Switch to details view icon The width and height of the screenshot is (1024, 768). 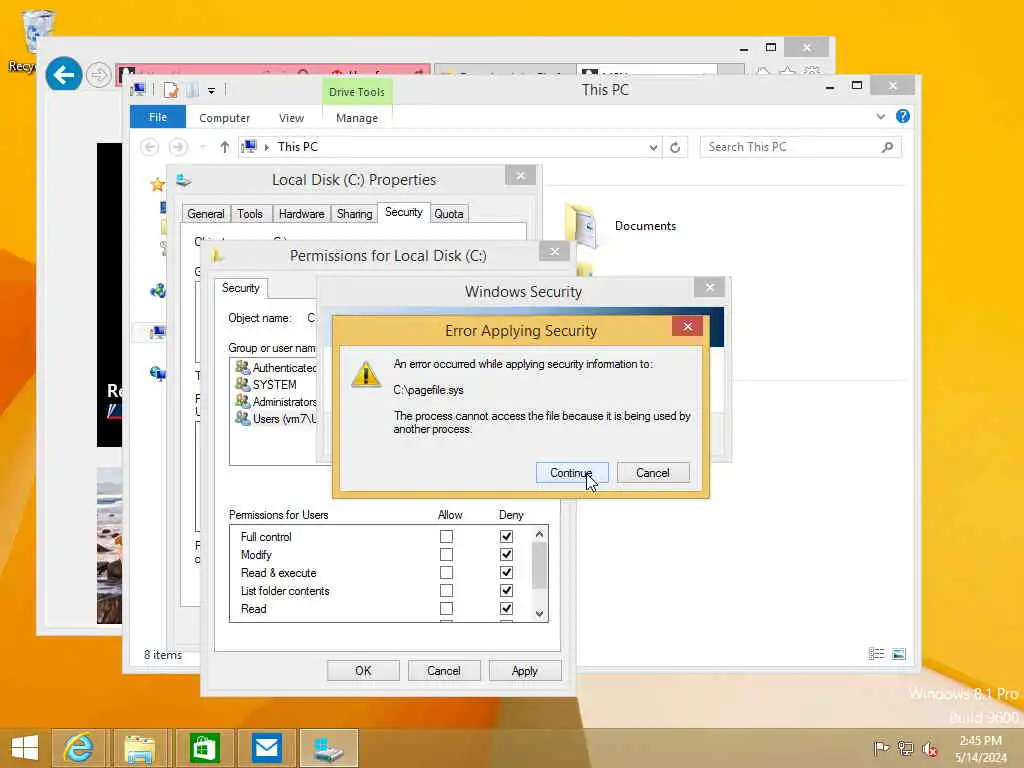click(876, 654)
